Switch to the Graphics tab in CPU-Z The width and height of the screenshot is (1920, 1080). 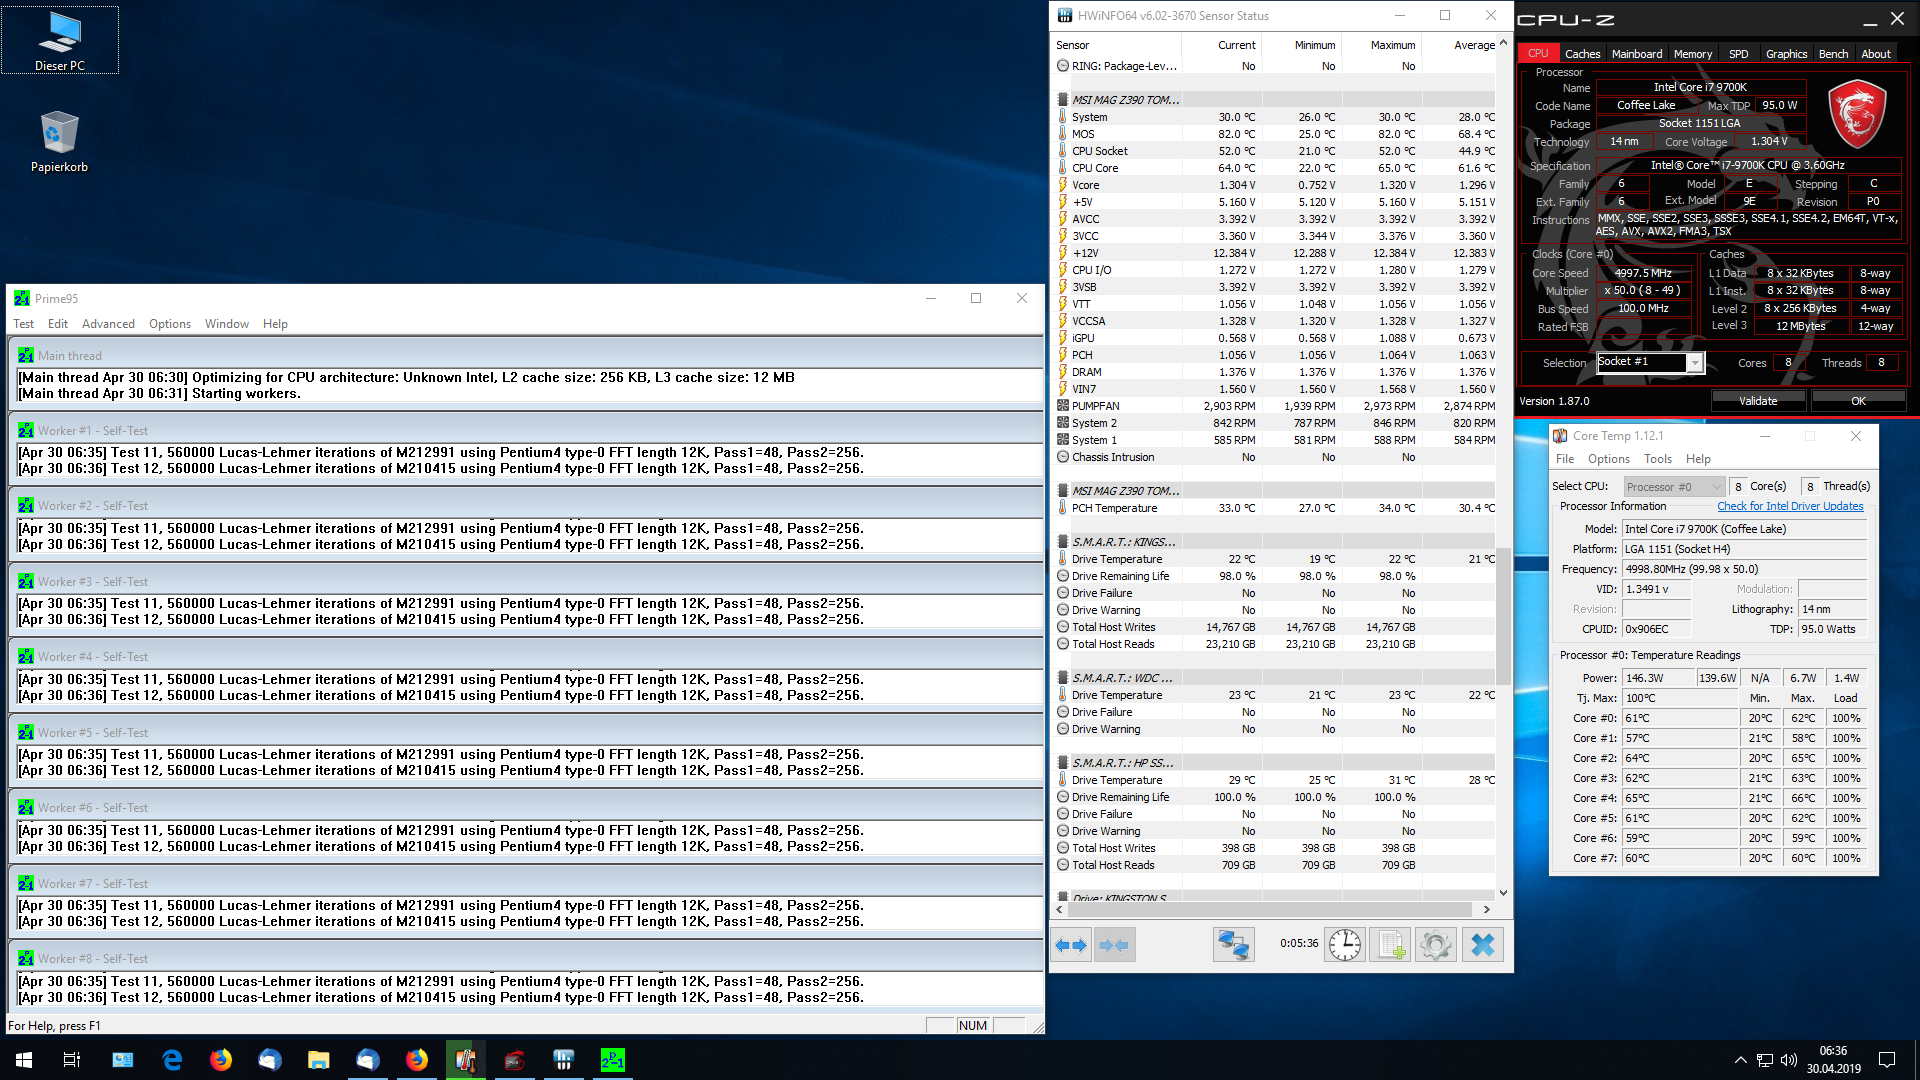pyautogui.click(x=1786, y=54)
